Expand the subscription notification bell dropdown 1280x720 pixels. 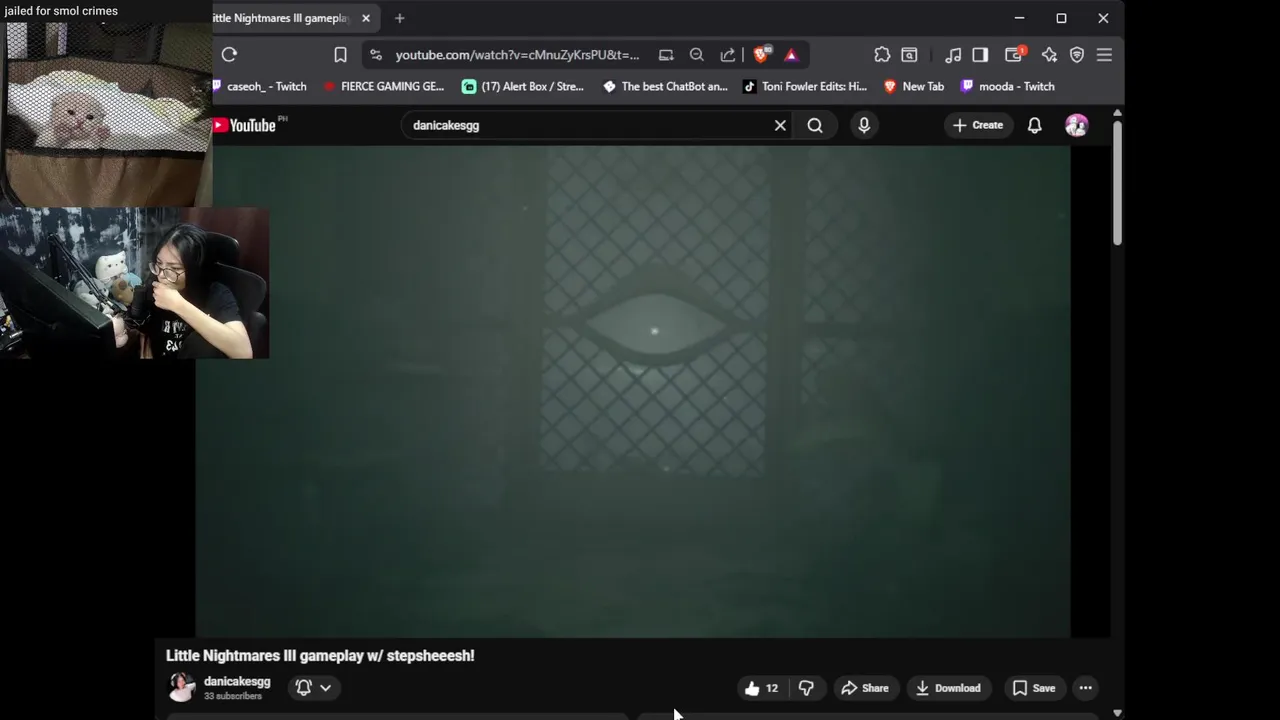[x=314, y=687]
